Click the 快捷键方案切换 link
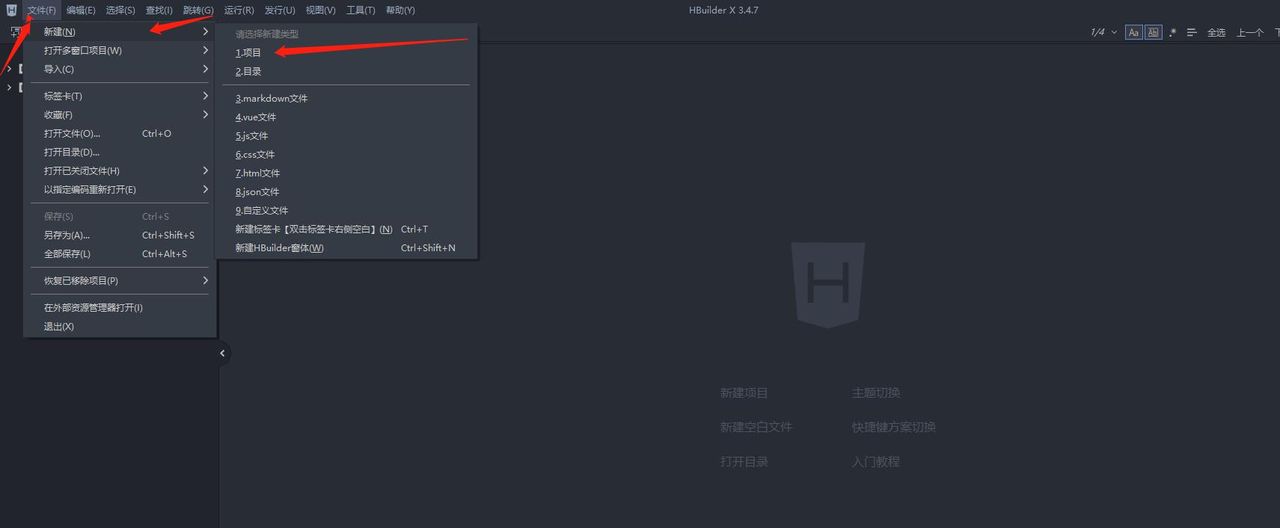The width and height of the screenshot is (1280, 528). [894, 427]
